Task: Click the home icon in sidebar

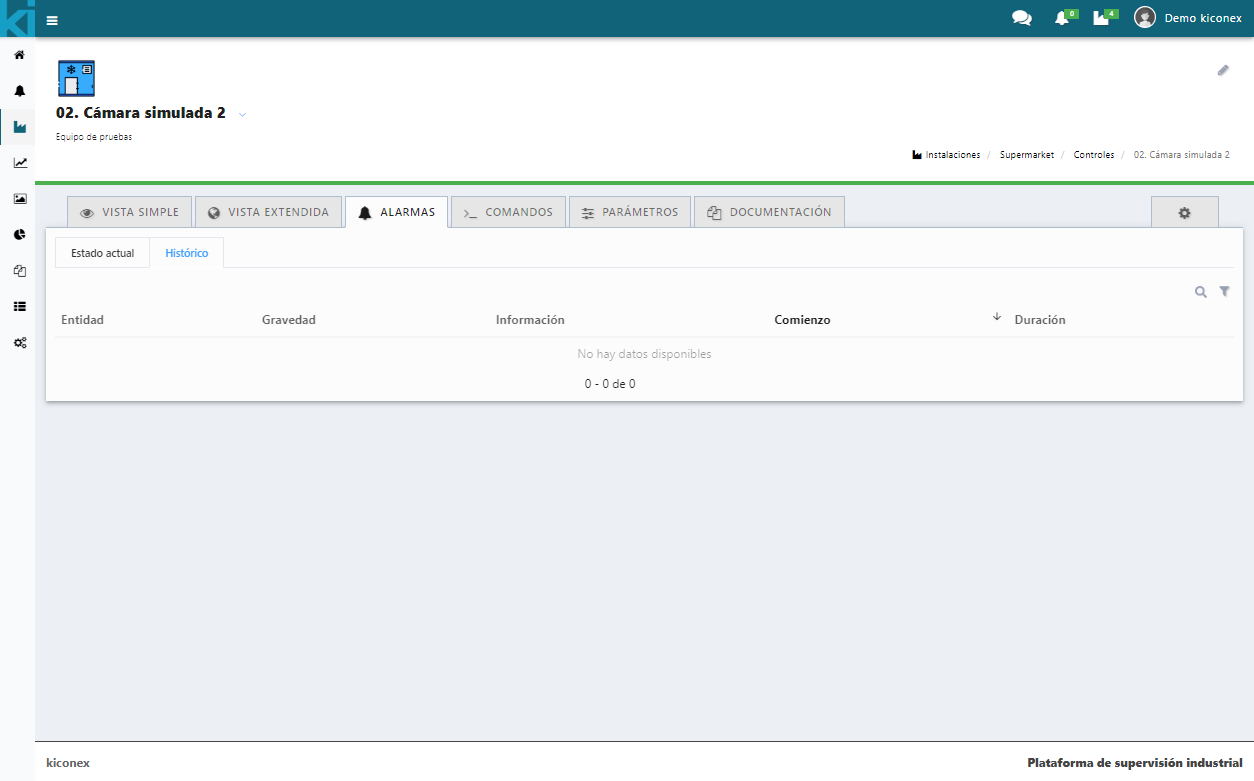Action: coord(19,55)
